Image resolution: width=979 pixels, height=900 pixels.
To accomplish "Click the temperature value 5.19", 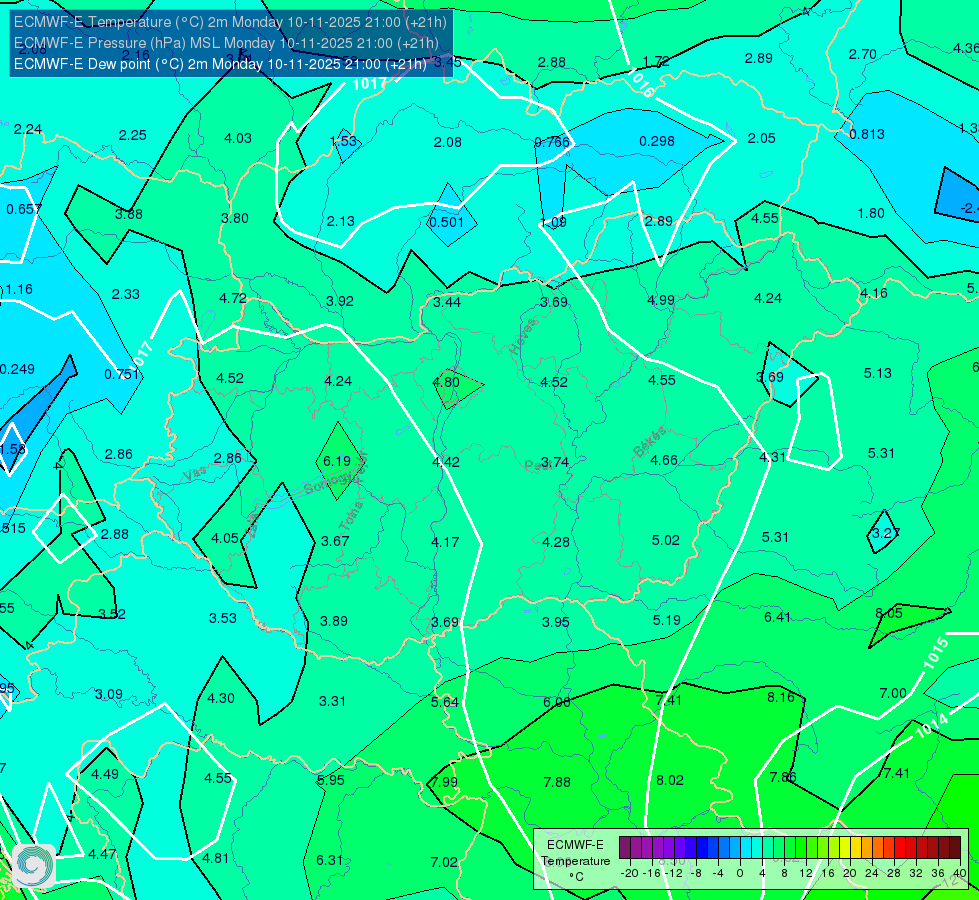I will pos(666,620).
